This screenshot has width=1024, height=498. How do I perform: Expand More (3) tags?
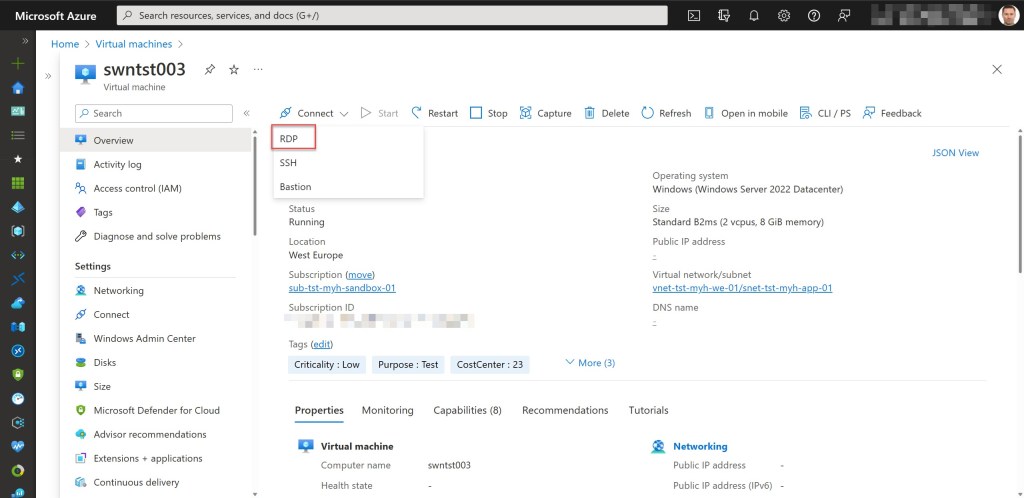tap(590, 363)
